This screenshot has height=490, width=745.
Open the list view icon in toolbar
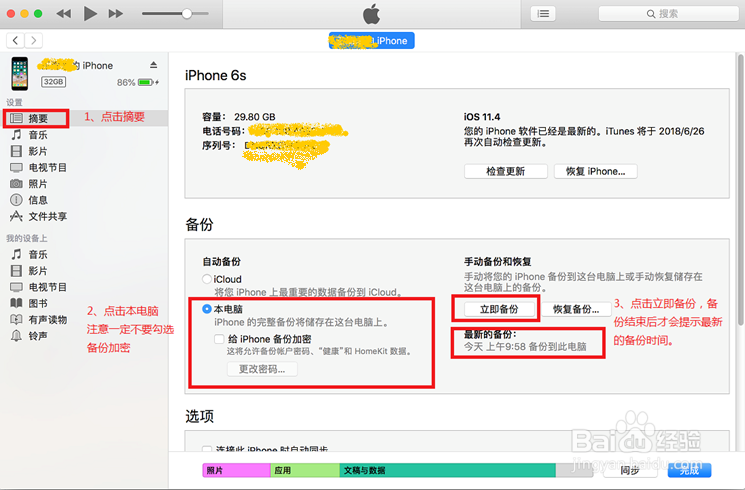coord(543,14)
